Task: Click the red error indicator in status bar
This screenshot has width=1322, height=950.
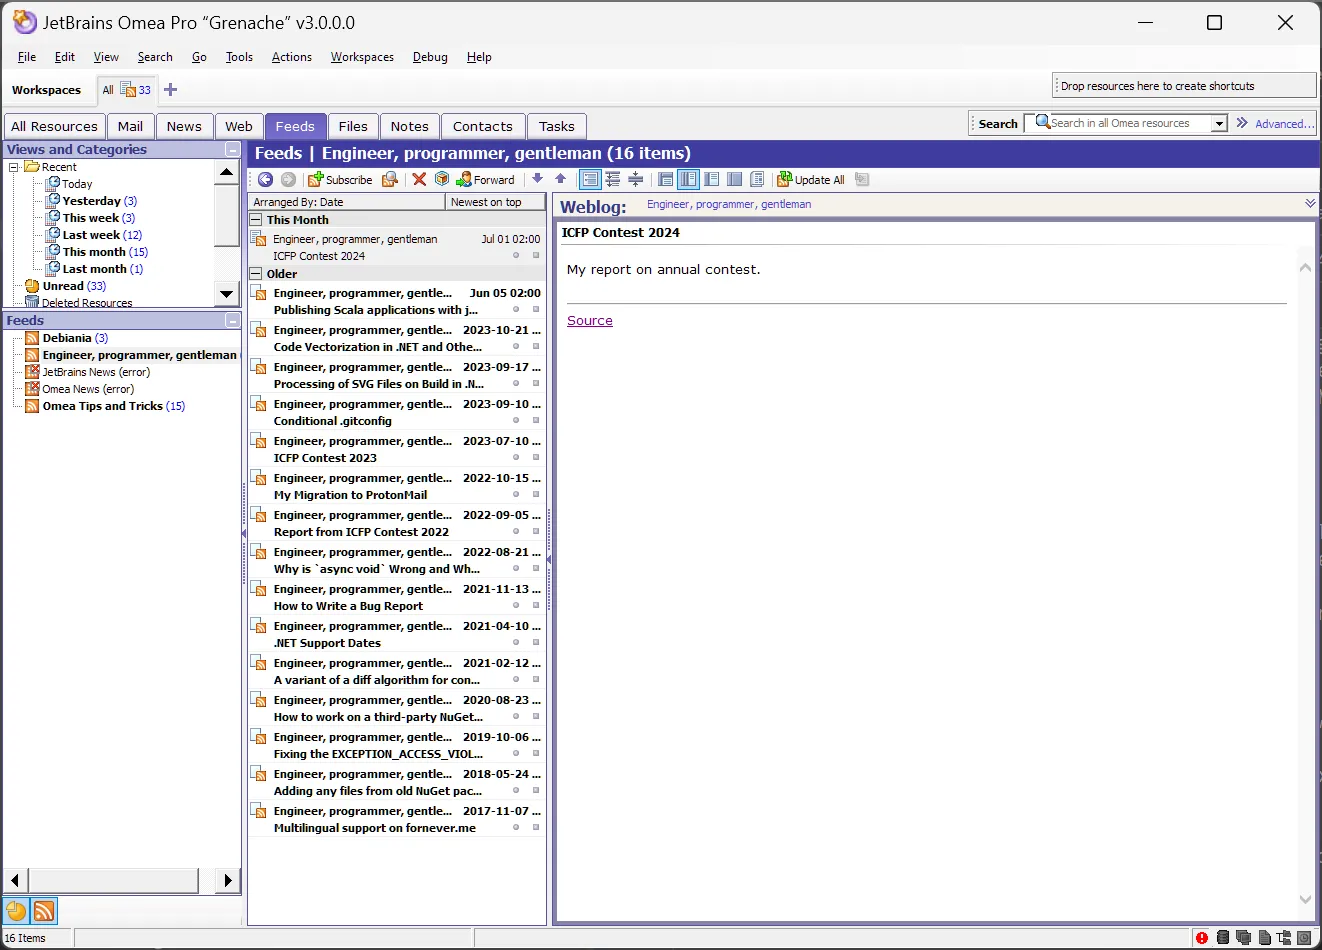Action: click(x=1201, y=938)
